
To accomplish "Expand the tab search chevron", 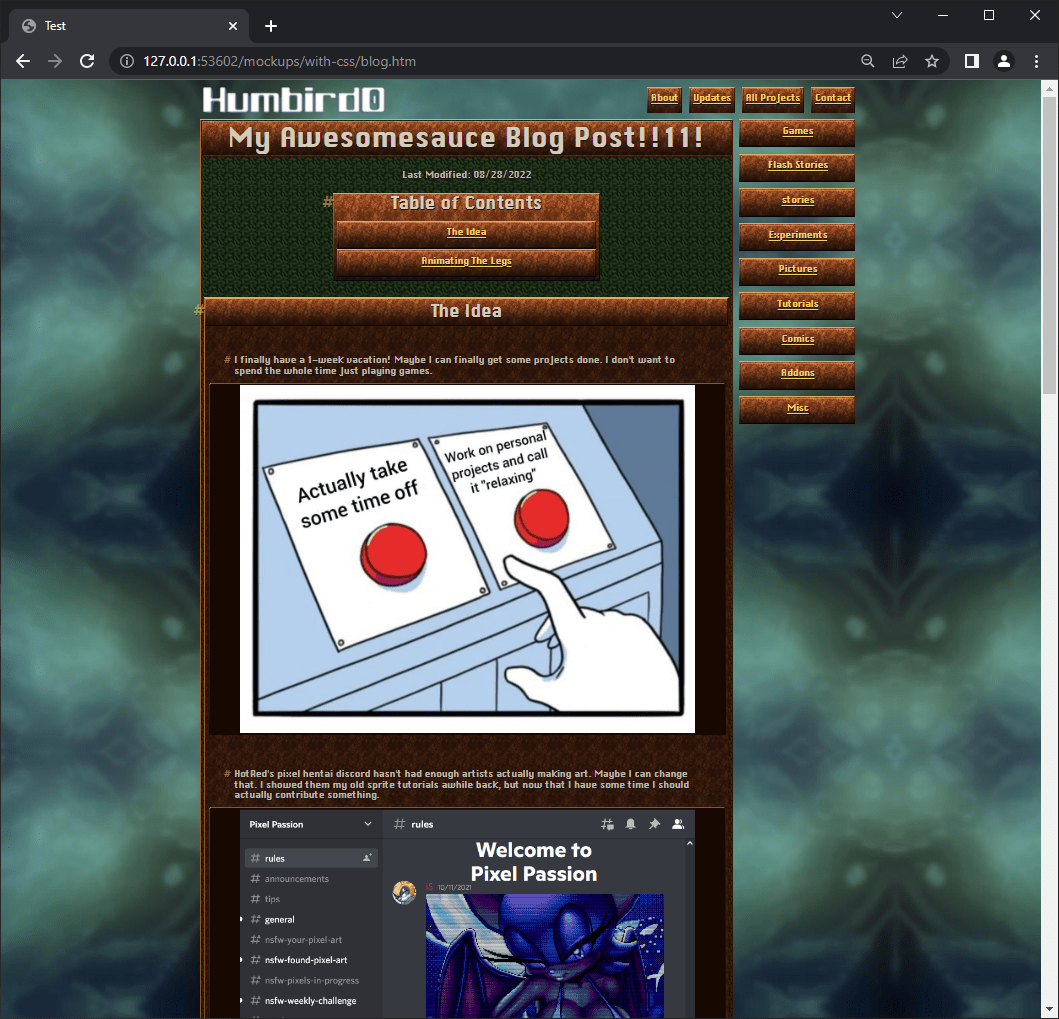I will (896, 15).
